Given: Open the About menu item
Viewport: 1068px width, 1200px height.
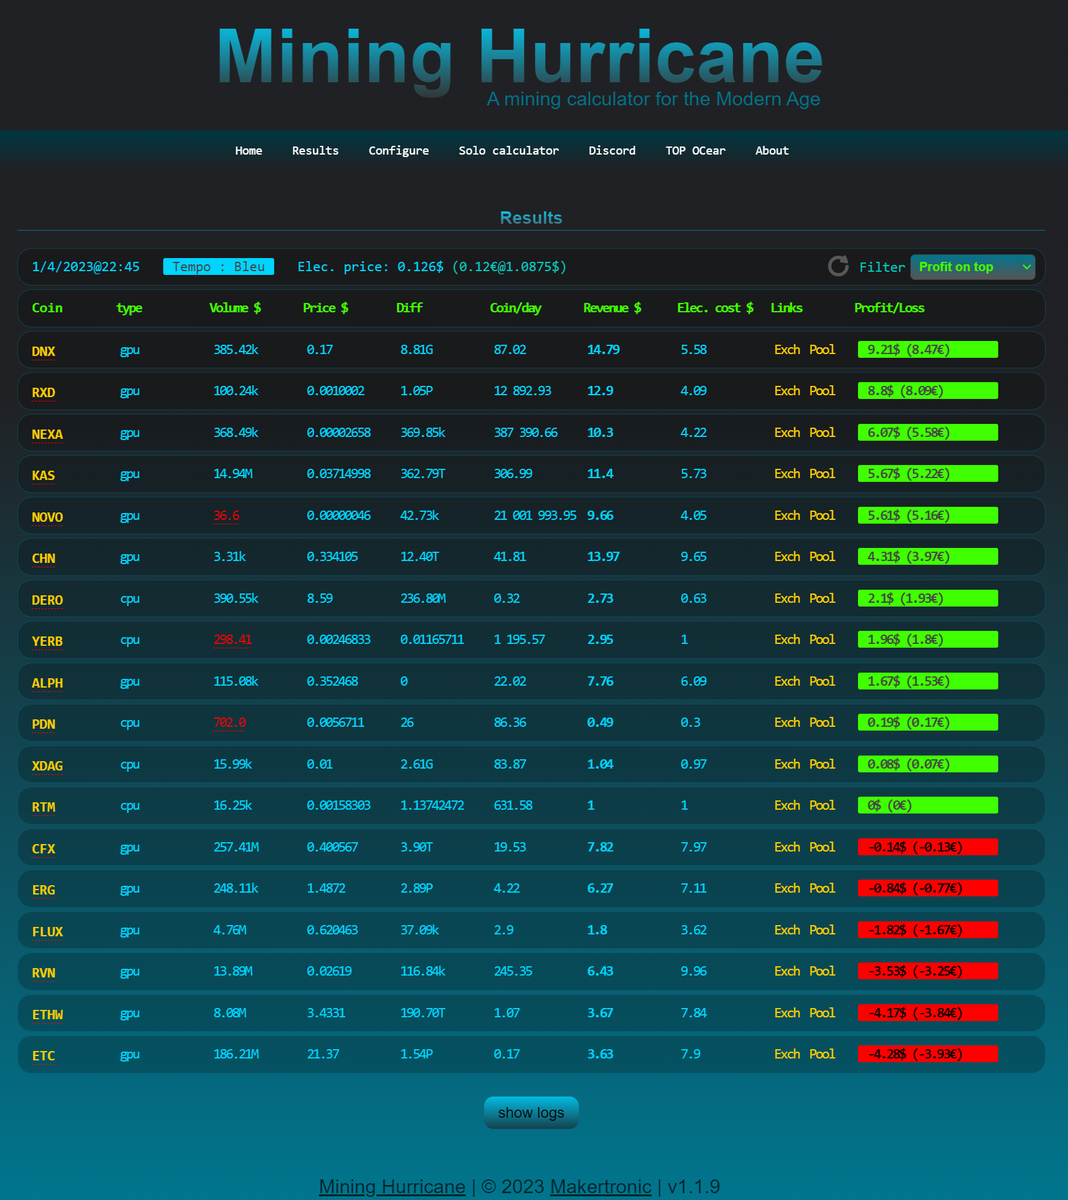Looking at the screenshot, I should [772, 151].
